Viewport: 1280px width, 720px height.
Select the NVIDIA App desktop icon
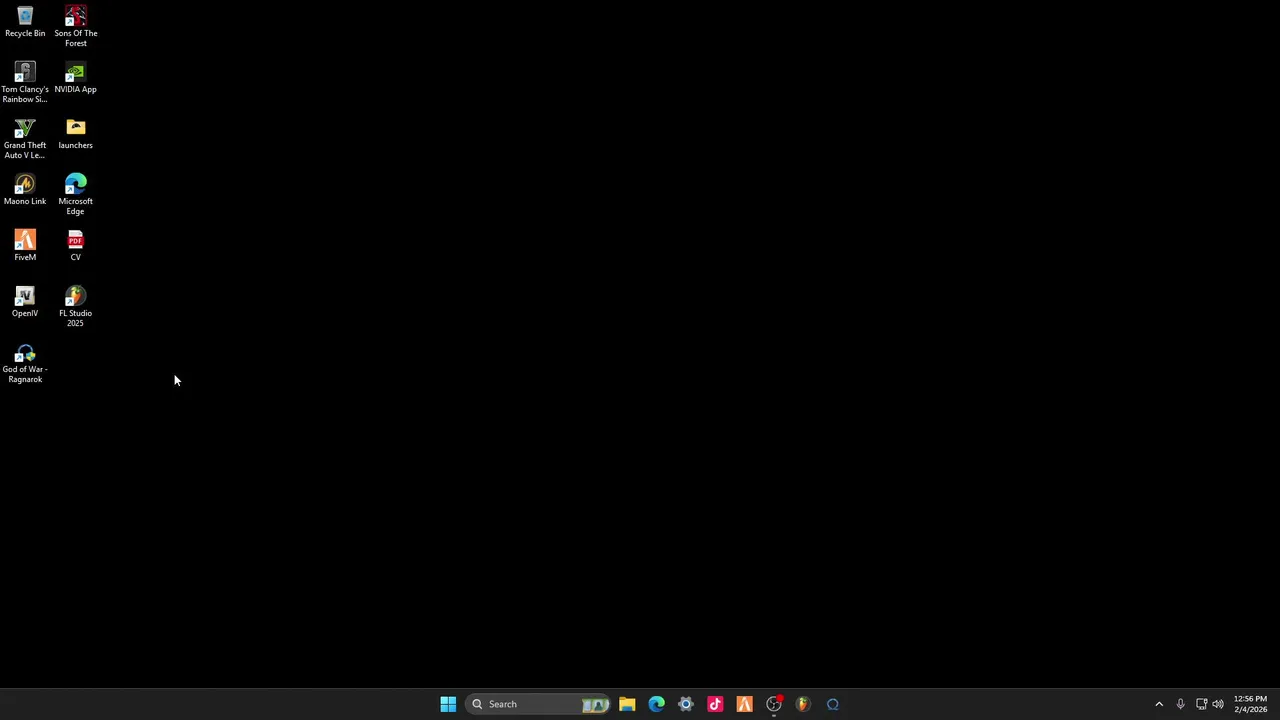pyautogui.click(x=75, y=78)
